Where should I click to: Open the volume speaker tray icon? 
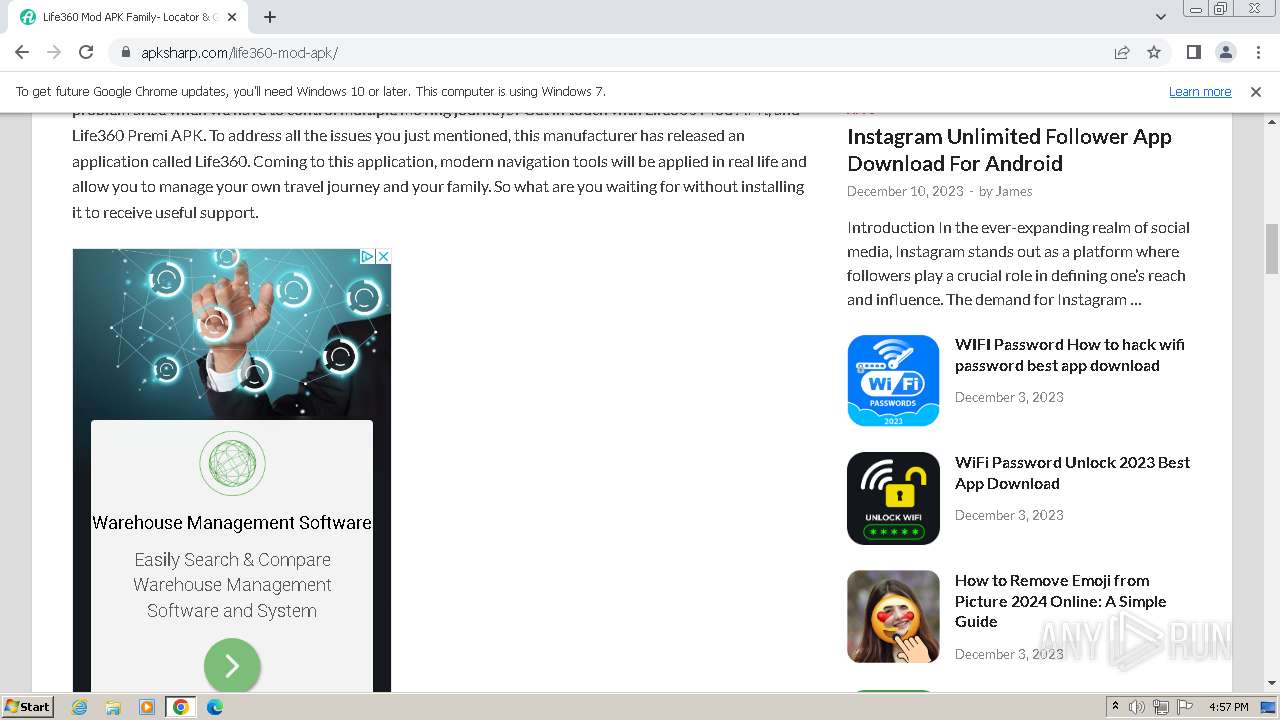coord(1137,707)
